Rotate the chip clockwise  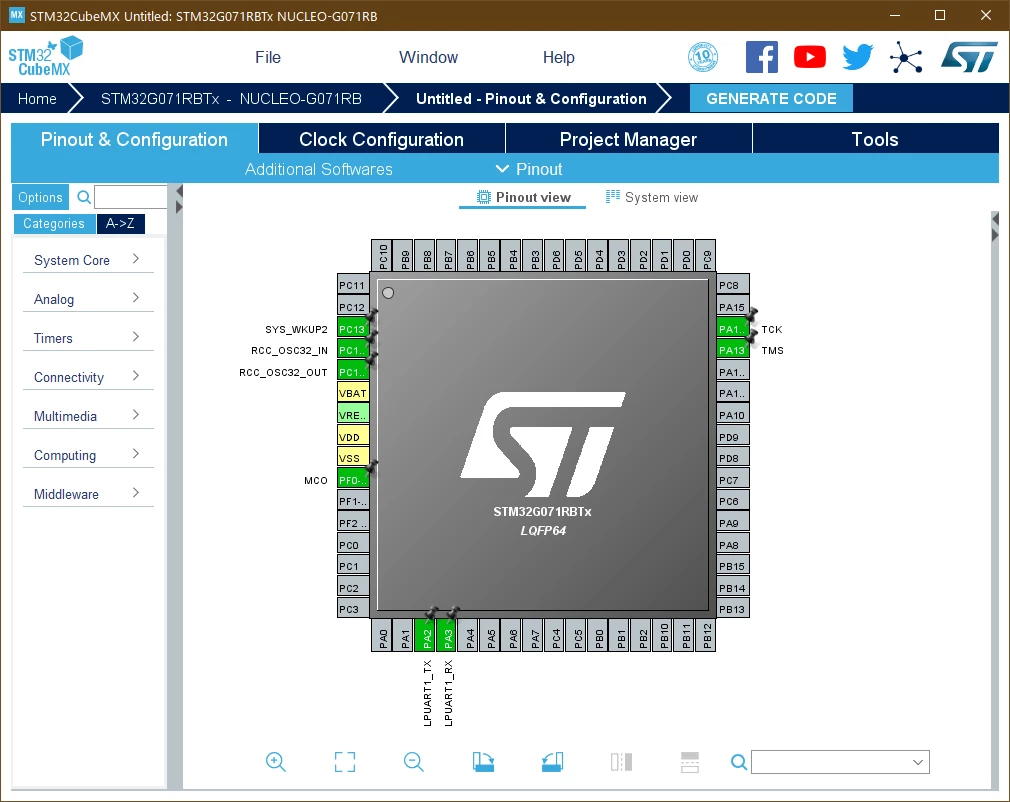tap(483, 761)
